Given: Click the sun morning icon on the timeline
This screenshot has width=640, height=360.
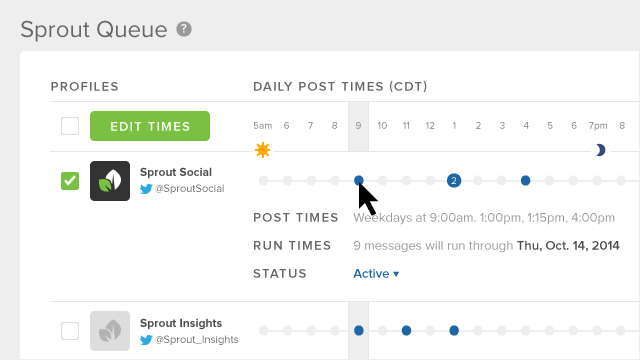Looking at the screenshot, I should (262, 150).
